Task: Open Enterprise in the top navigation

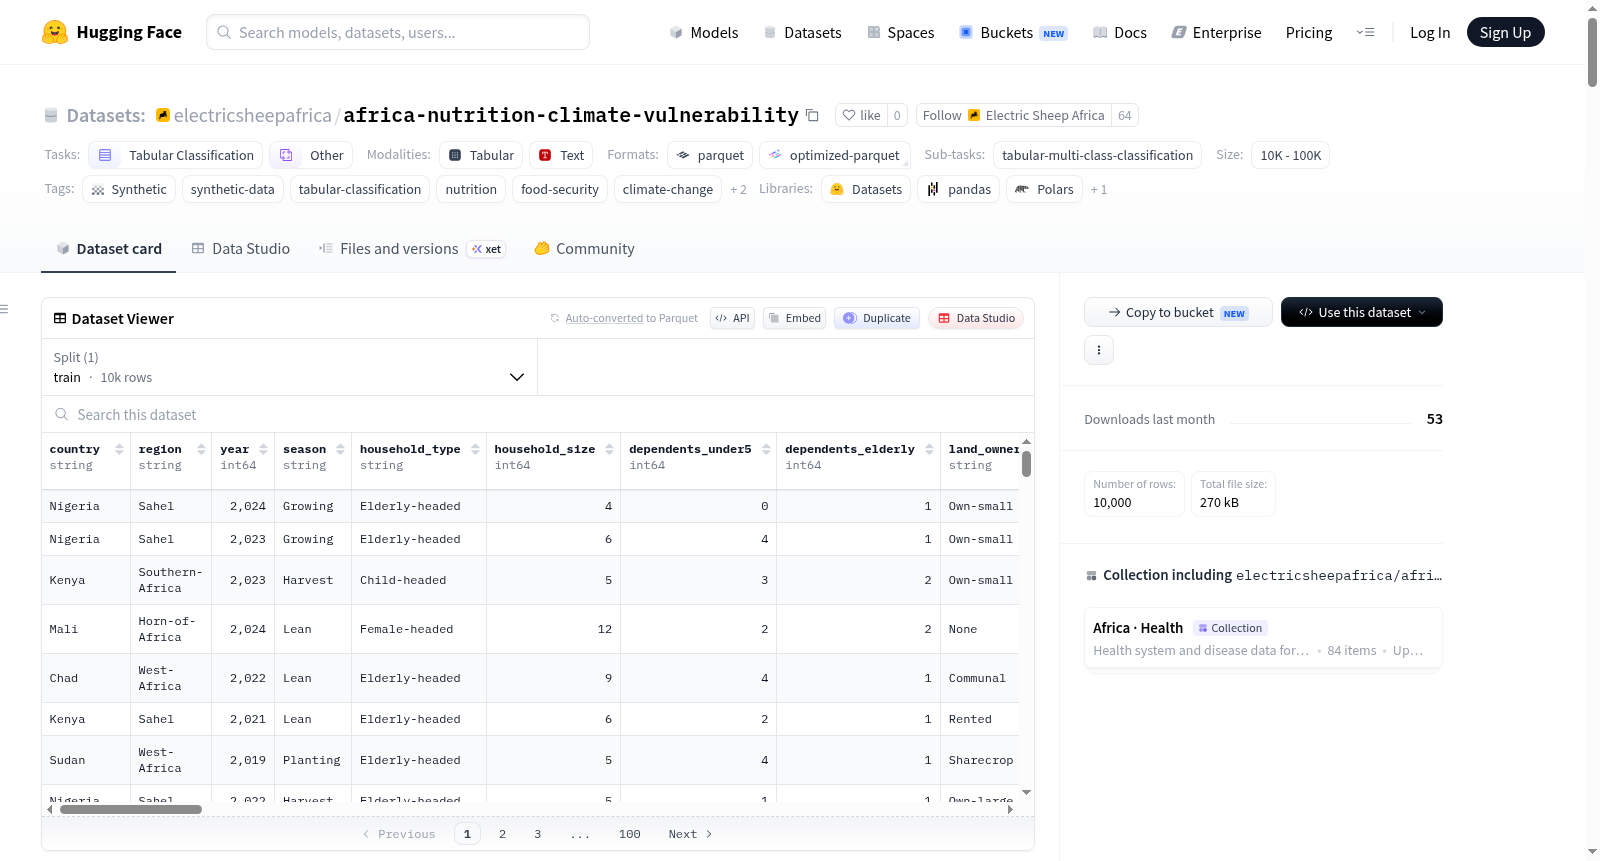Action: click(x=1216, y=32)
